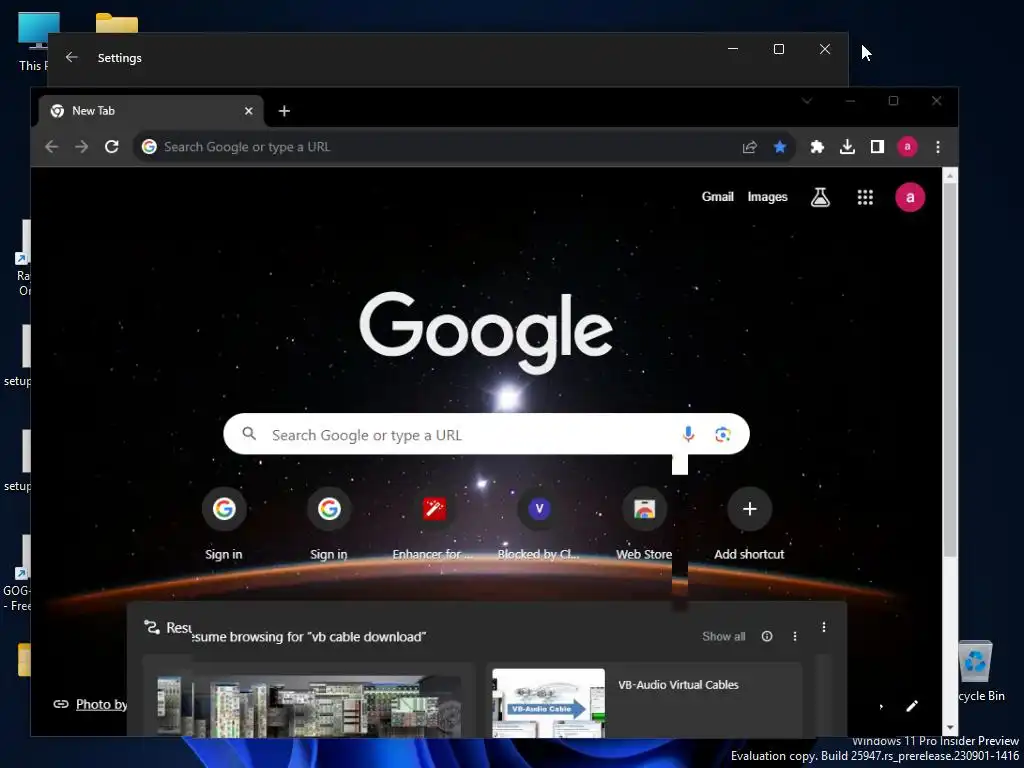Open Blocked by Cl... shortcut

[x=539, y=524]
